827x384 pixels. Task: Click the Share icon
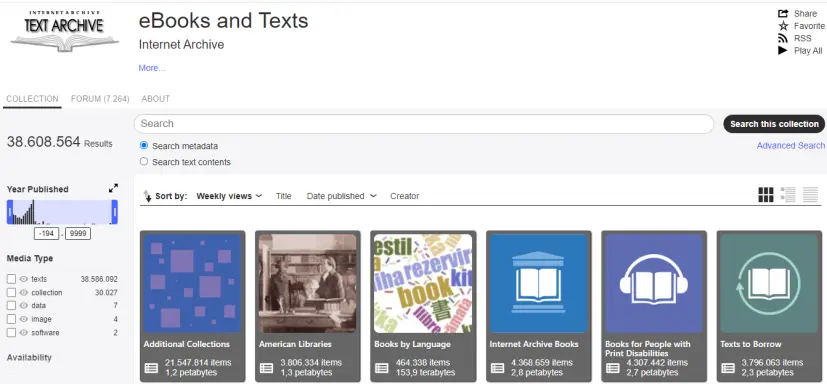click(783, 13)
